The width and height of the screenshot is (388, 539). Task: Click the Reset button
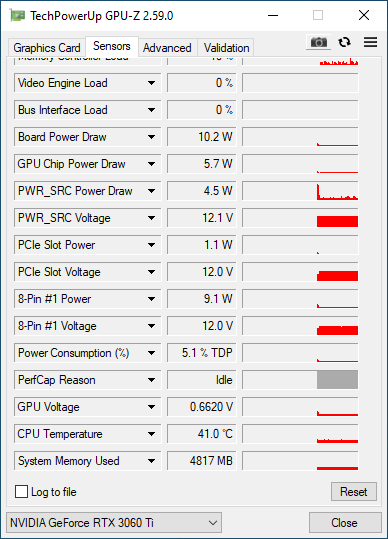tap(354, 492)
